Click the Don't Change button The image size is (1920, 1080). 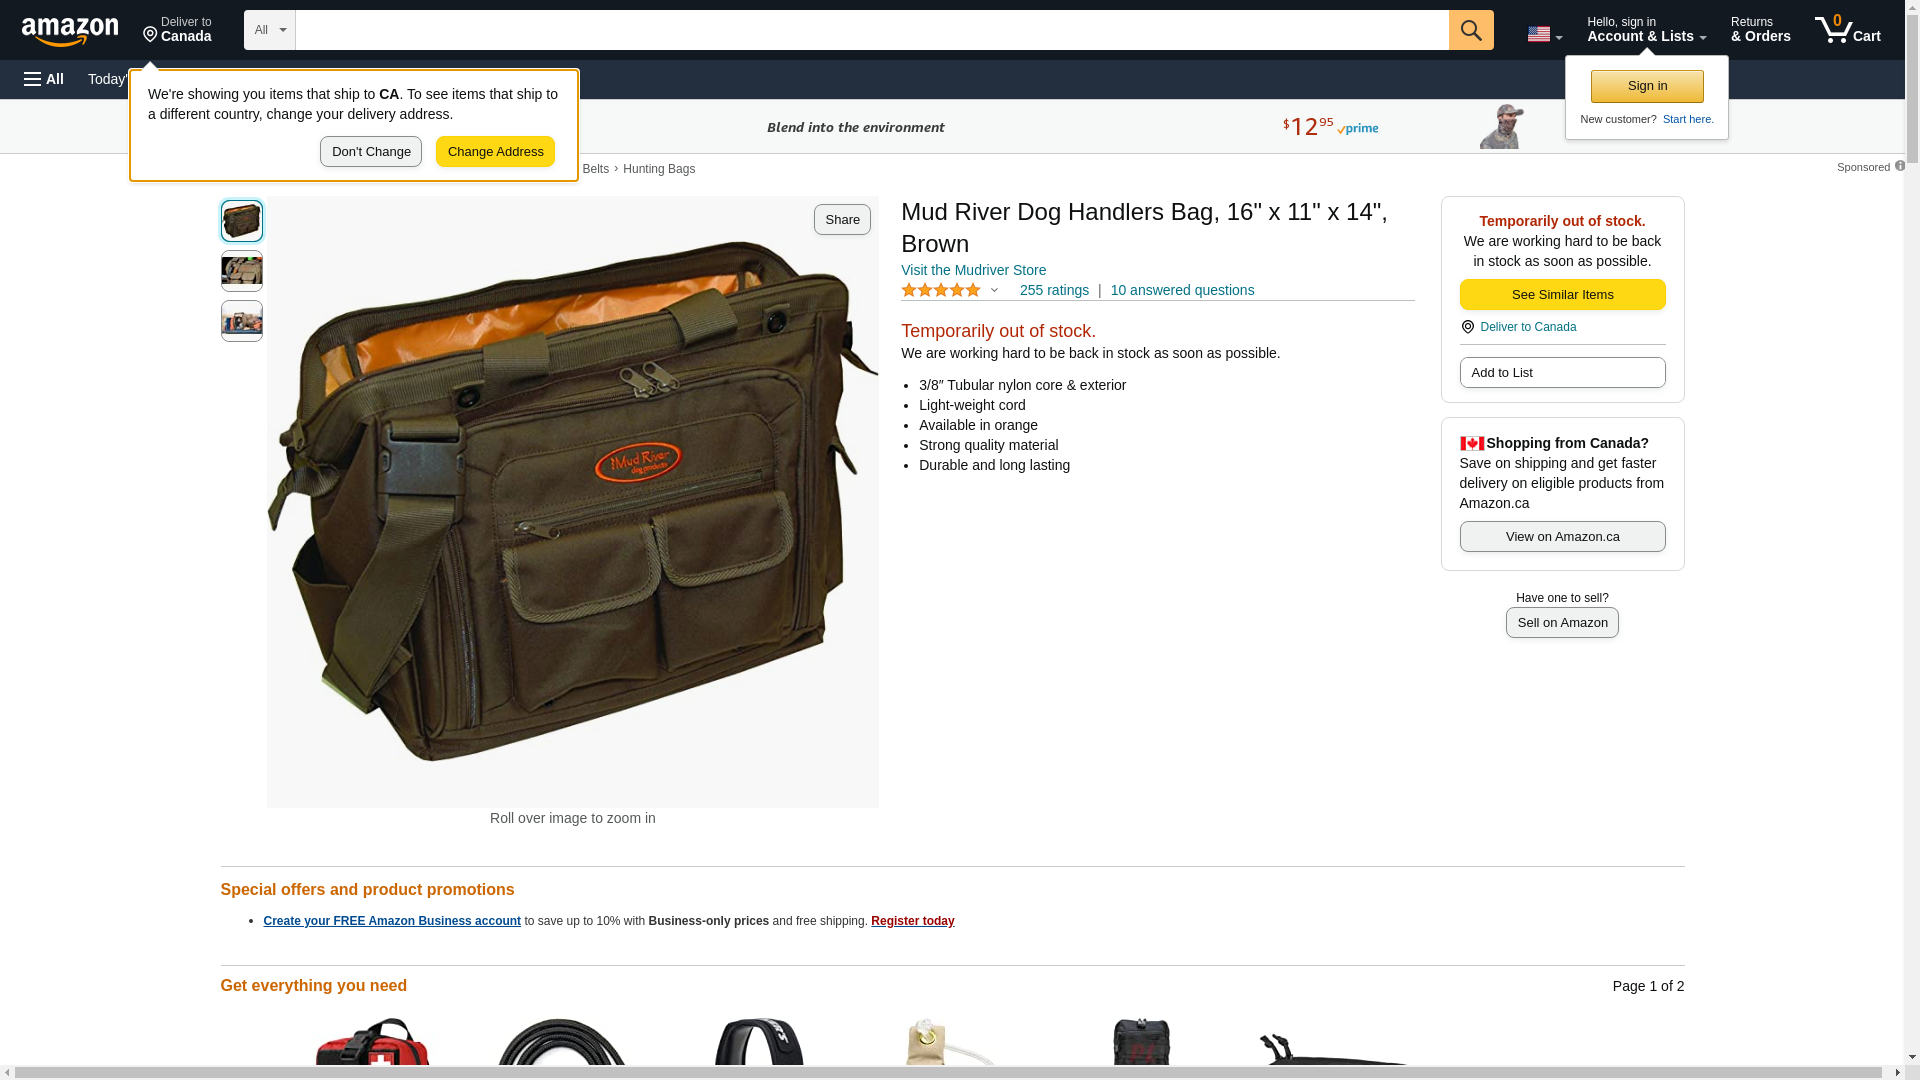371,152
